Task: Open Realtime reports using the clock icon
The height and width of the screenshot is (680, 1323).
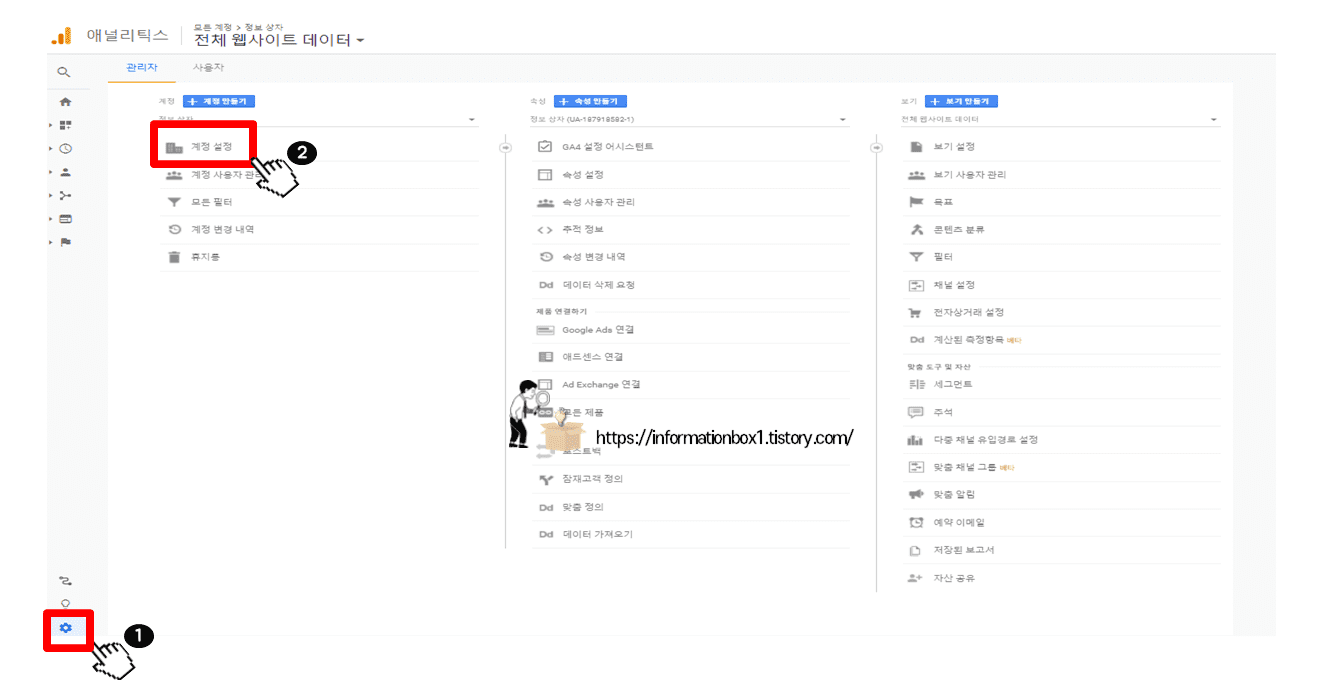Action: tap(66, 148)
